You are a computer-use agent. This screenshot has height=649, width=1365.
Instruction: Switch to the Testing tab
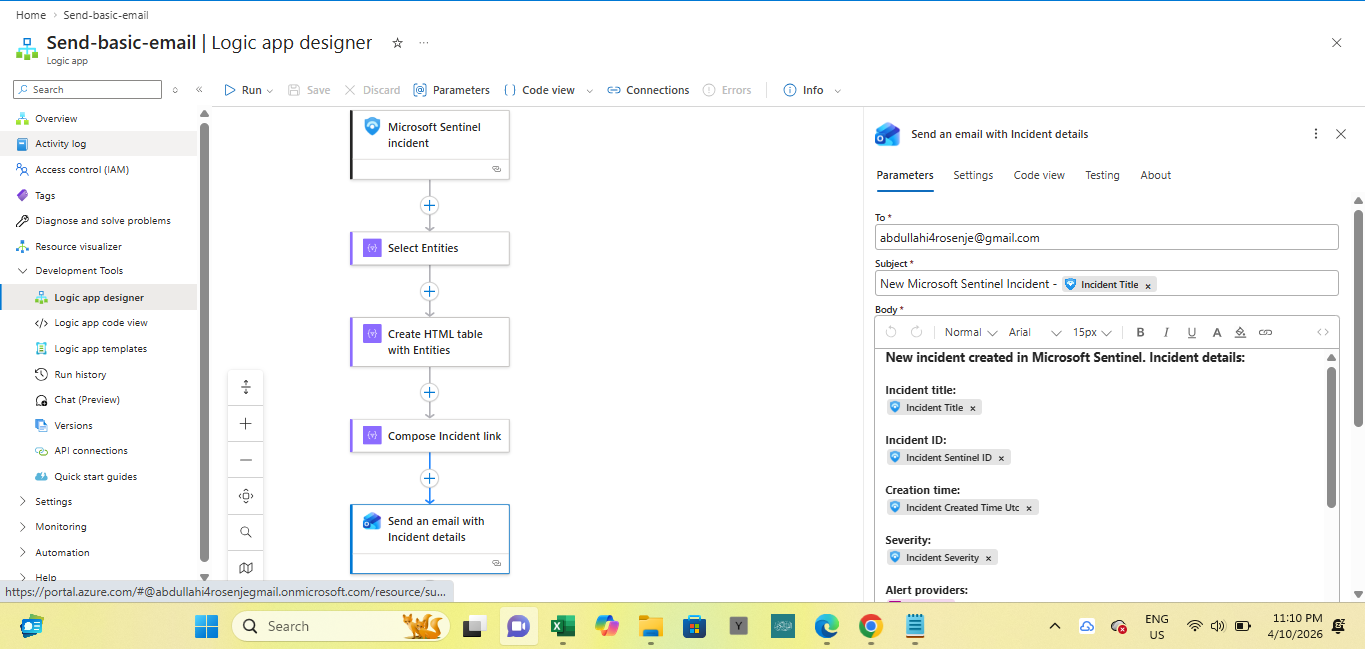coord(1102,175)
